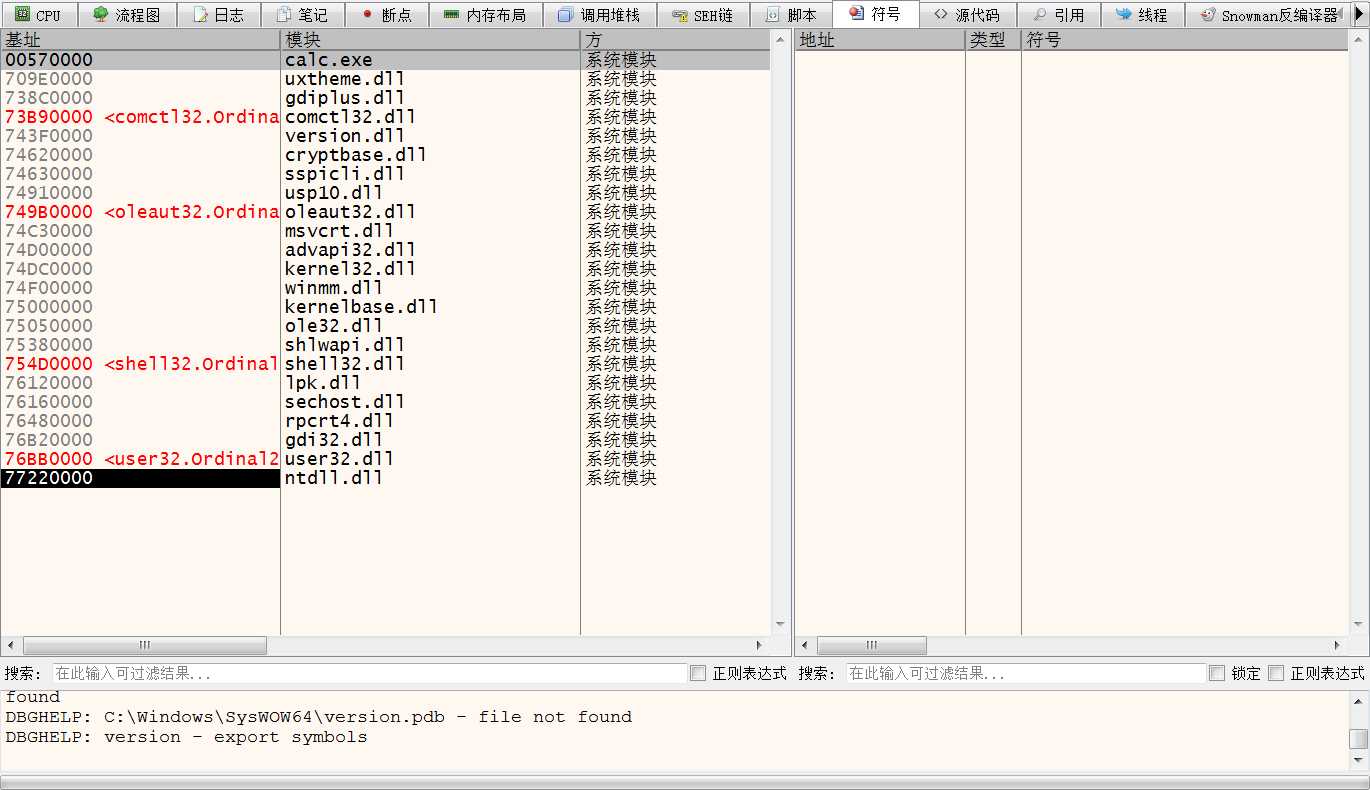Switch to the 引用 references tab

click(x=1058, y=14)
